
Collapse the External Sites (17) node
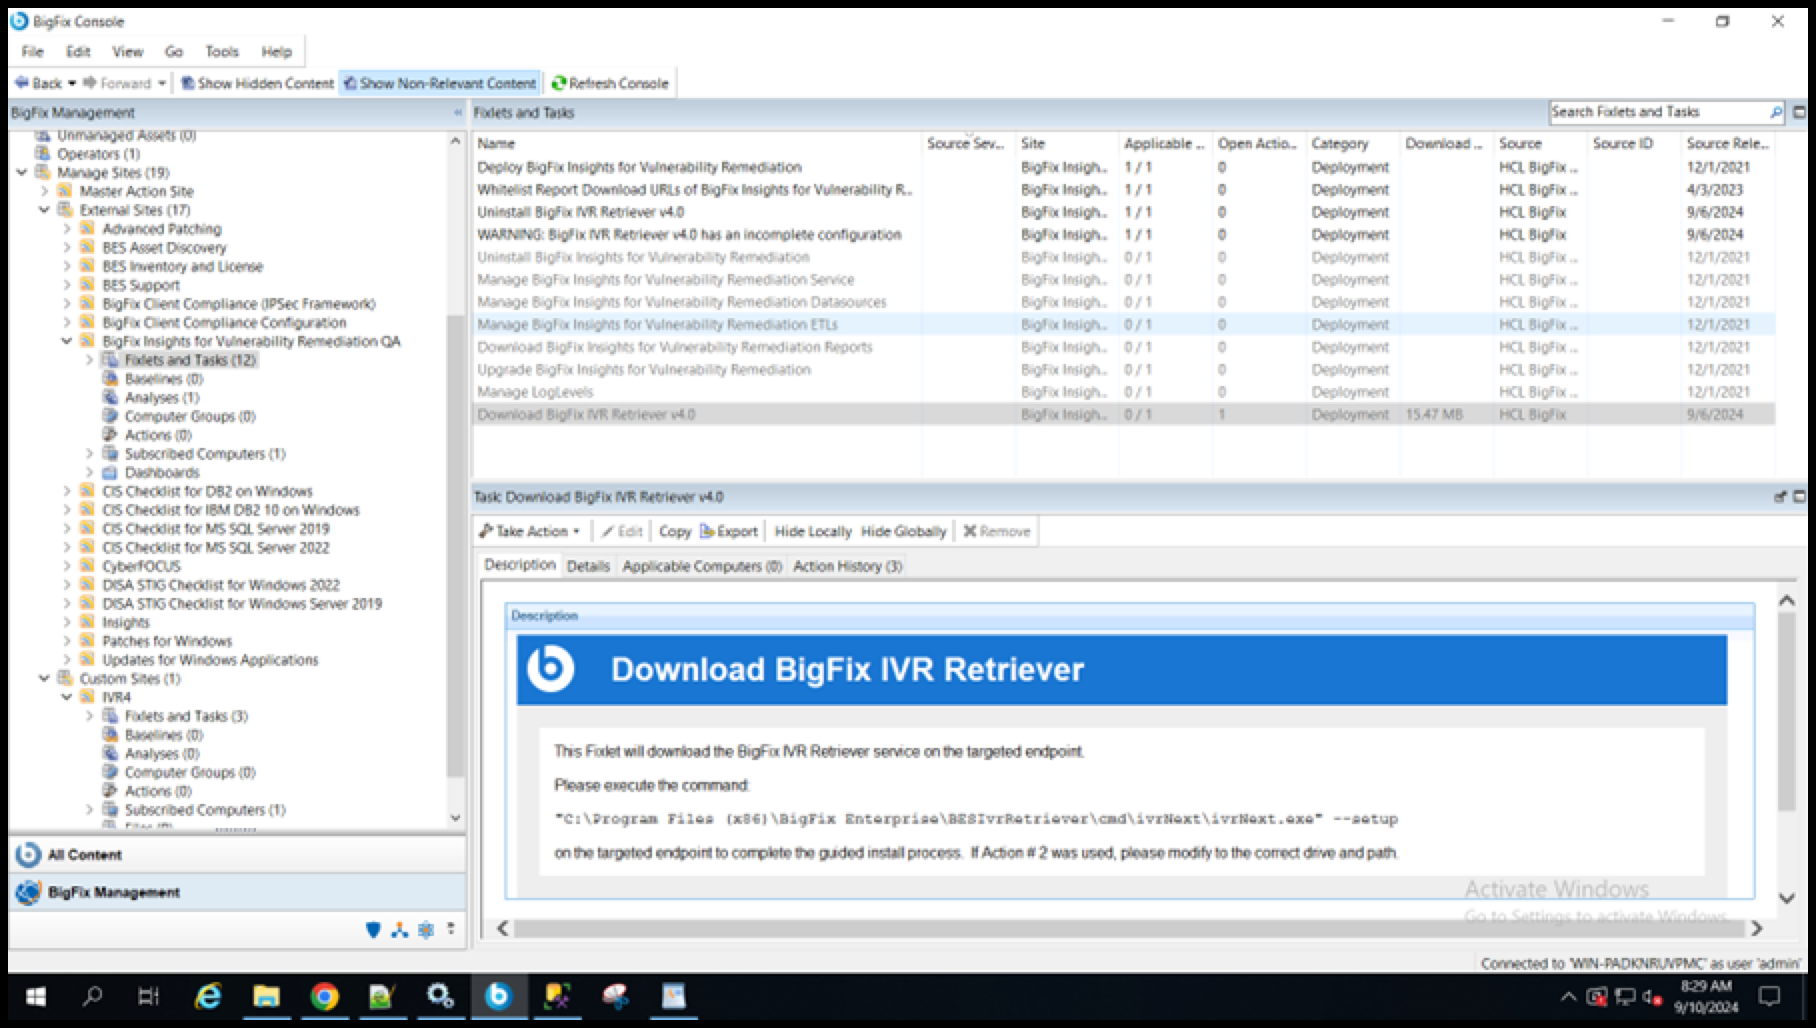[x=44, y=210]
